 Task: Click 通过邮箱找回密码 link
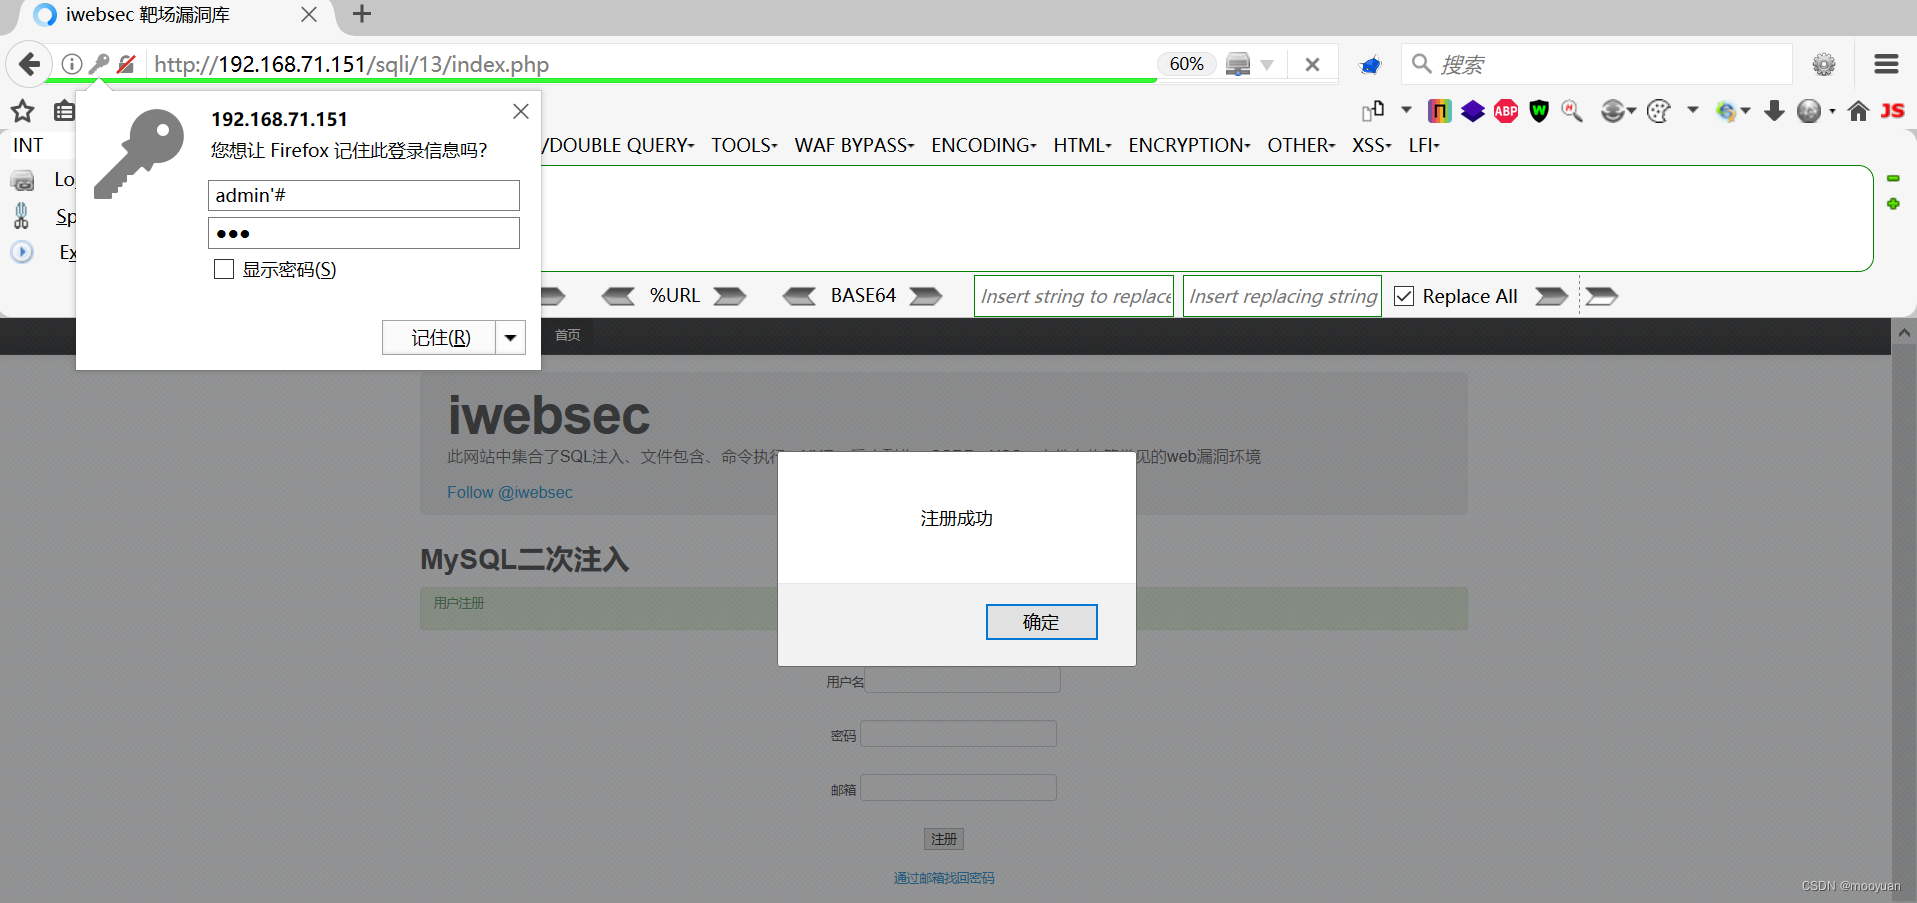(944, 878)
